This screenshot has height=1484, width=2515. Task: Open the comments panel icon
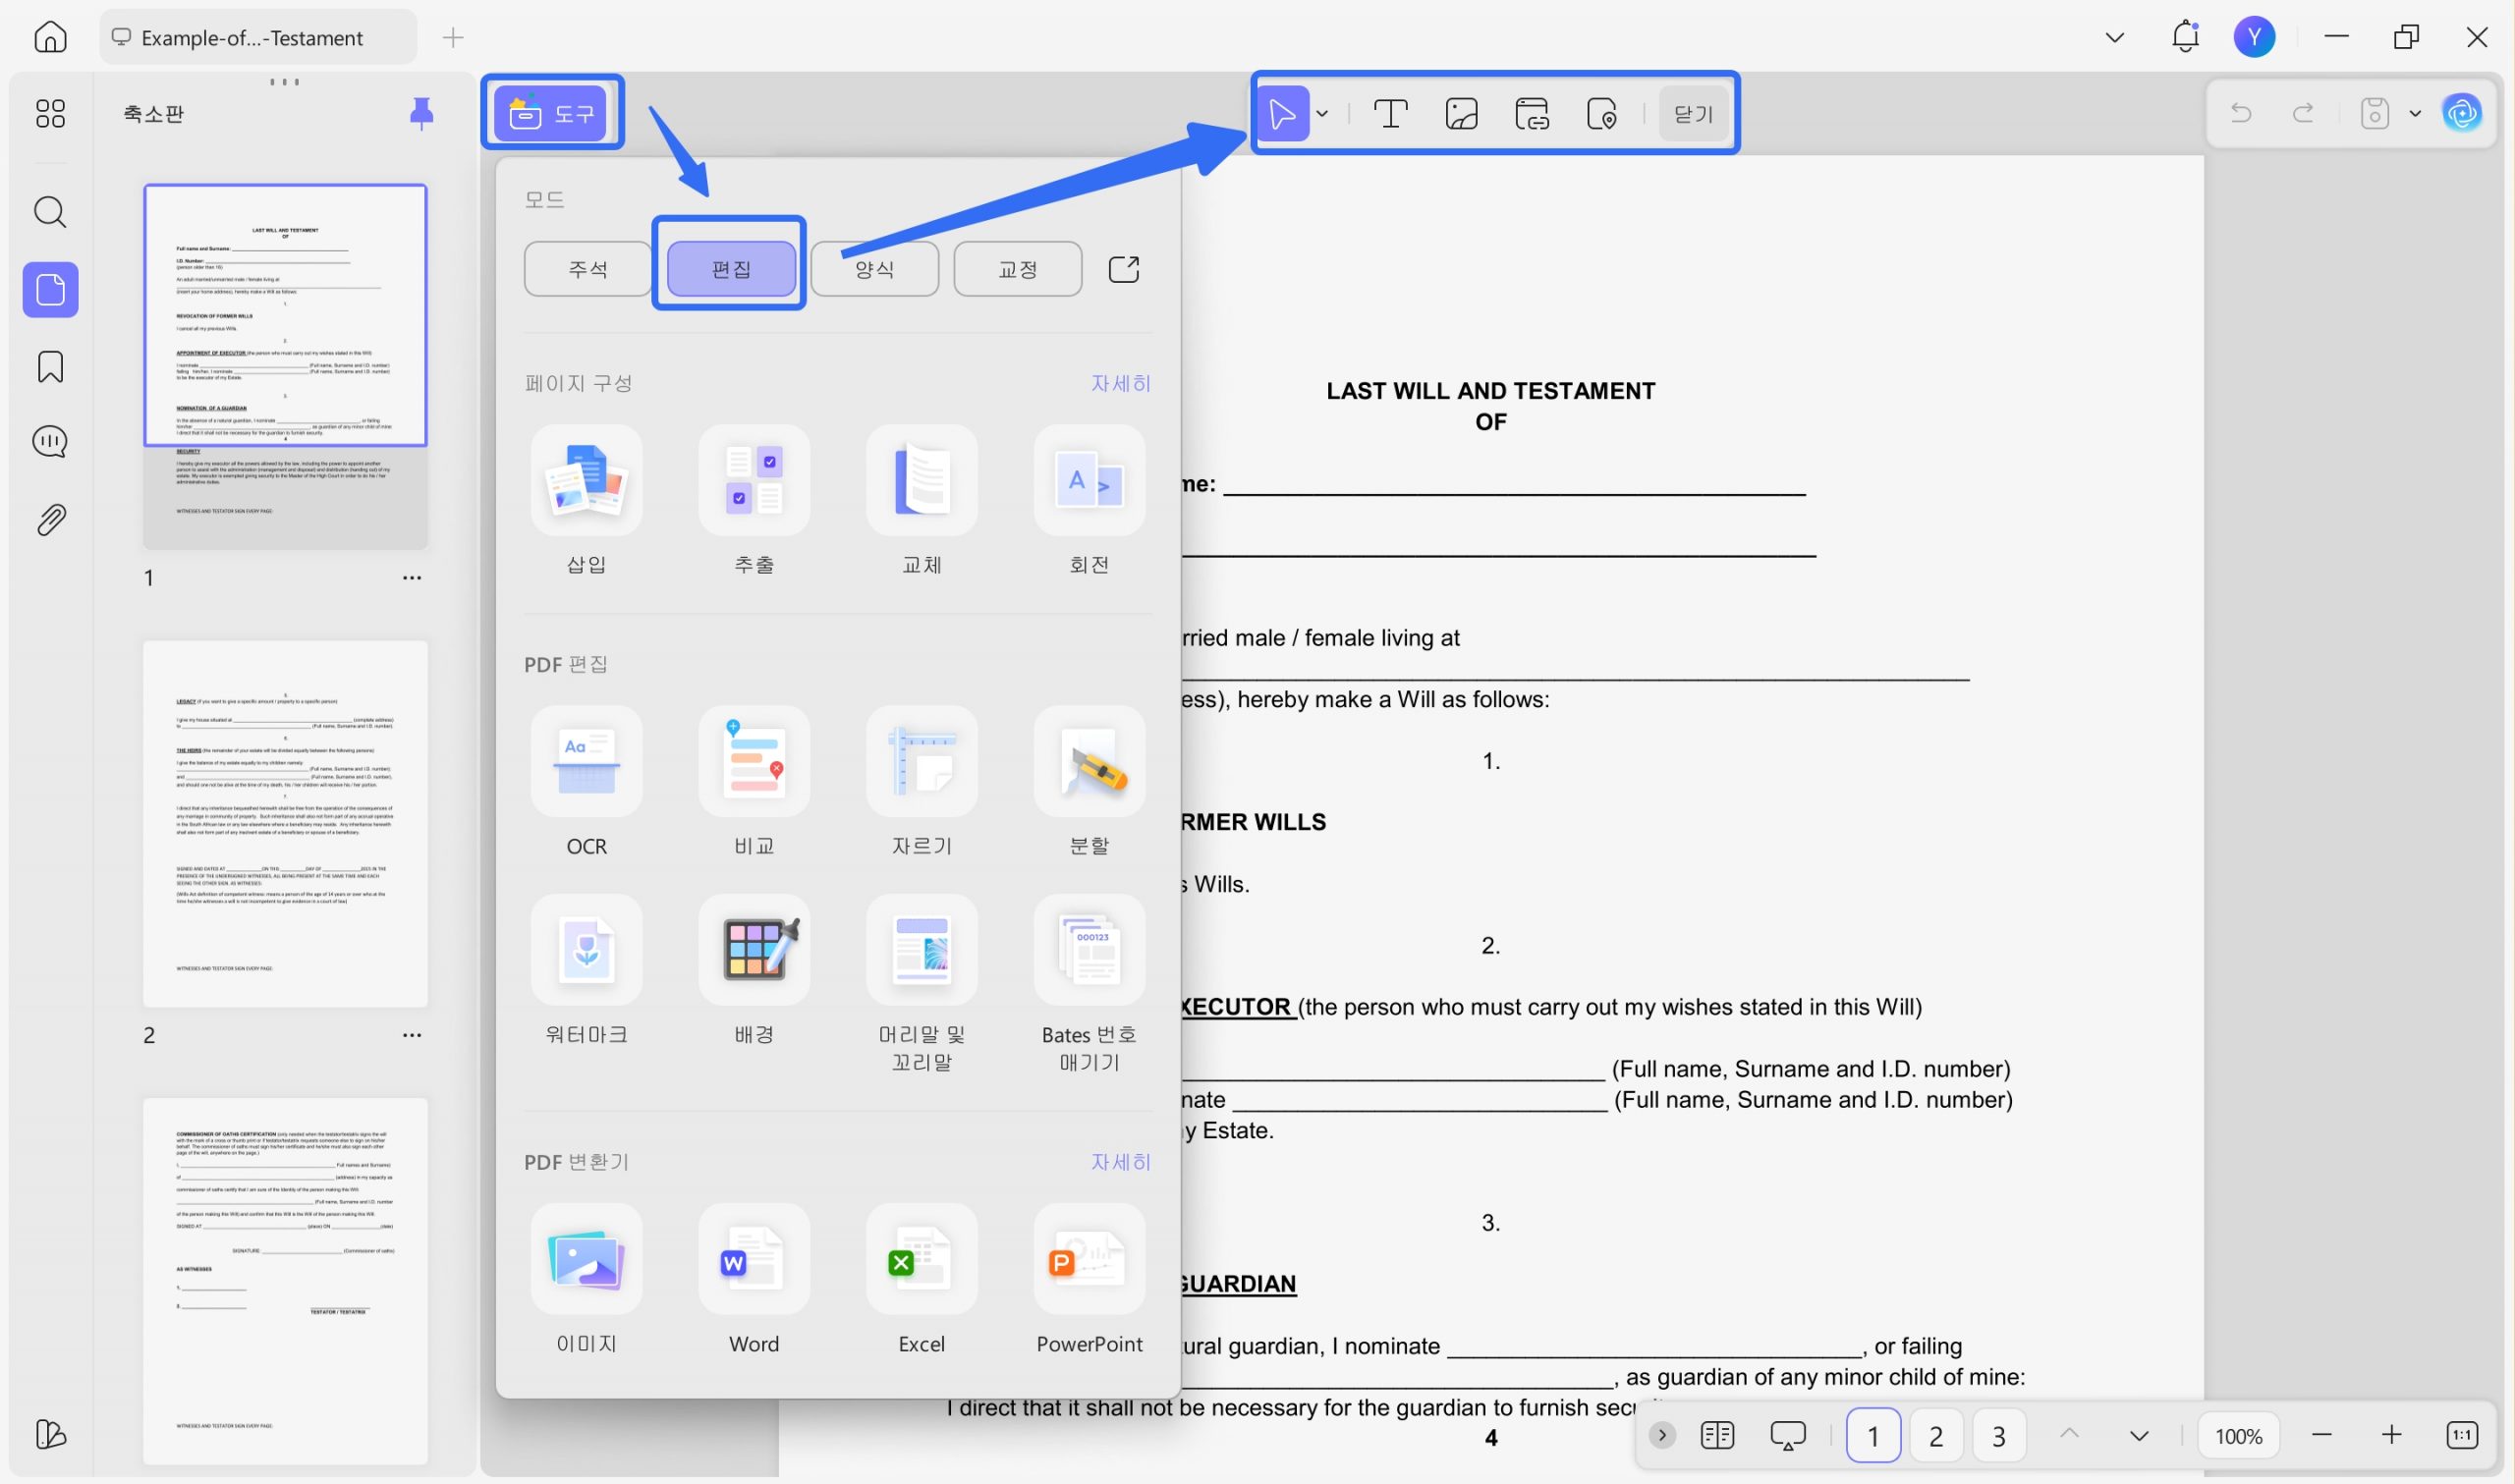pyautogui.click(x=50, y=442)
